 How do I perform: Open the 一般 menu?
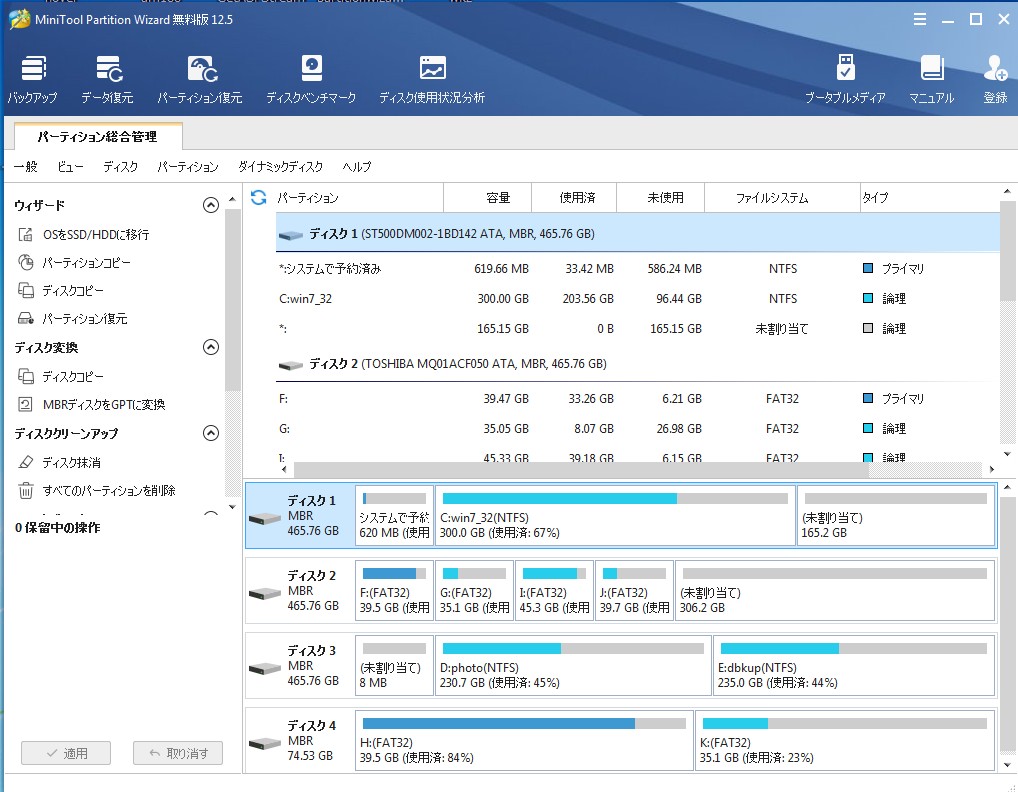tap(25, 167)
